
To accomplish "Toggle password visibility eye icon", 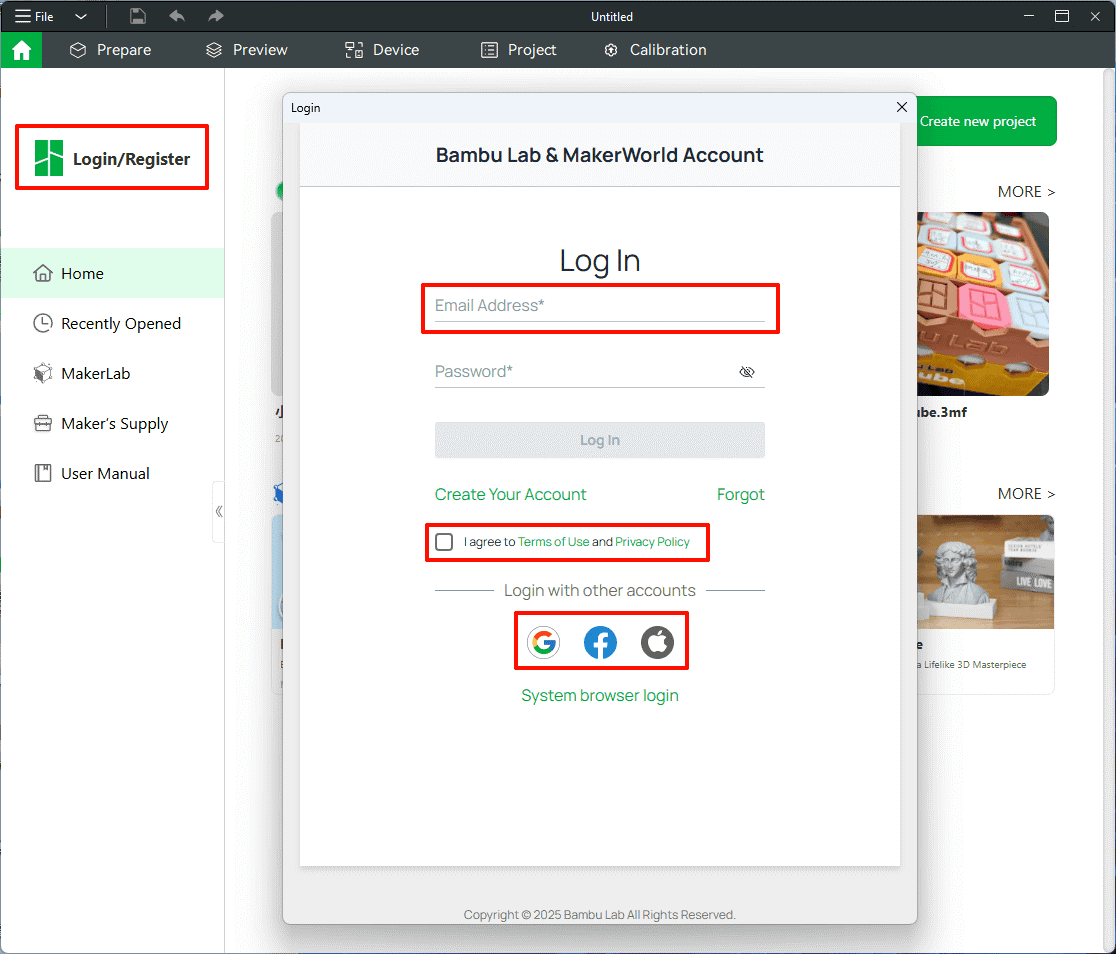I will coord(746,372).
